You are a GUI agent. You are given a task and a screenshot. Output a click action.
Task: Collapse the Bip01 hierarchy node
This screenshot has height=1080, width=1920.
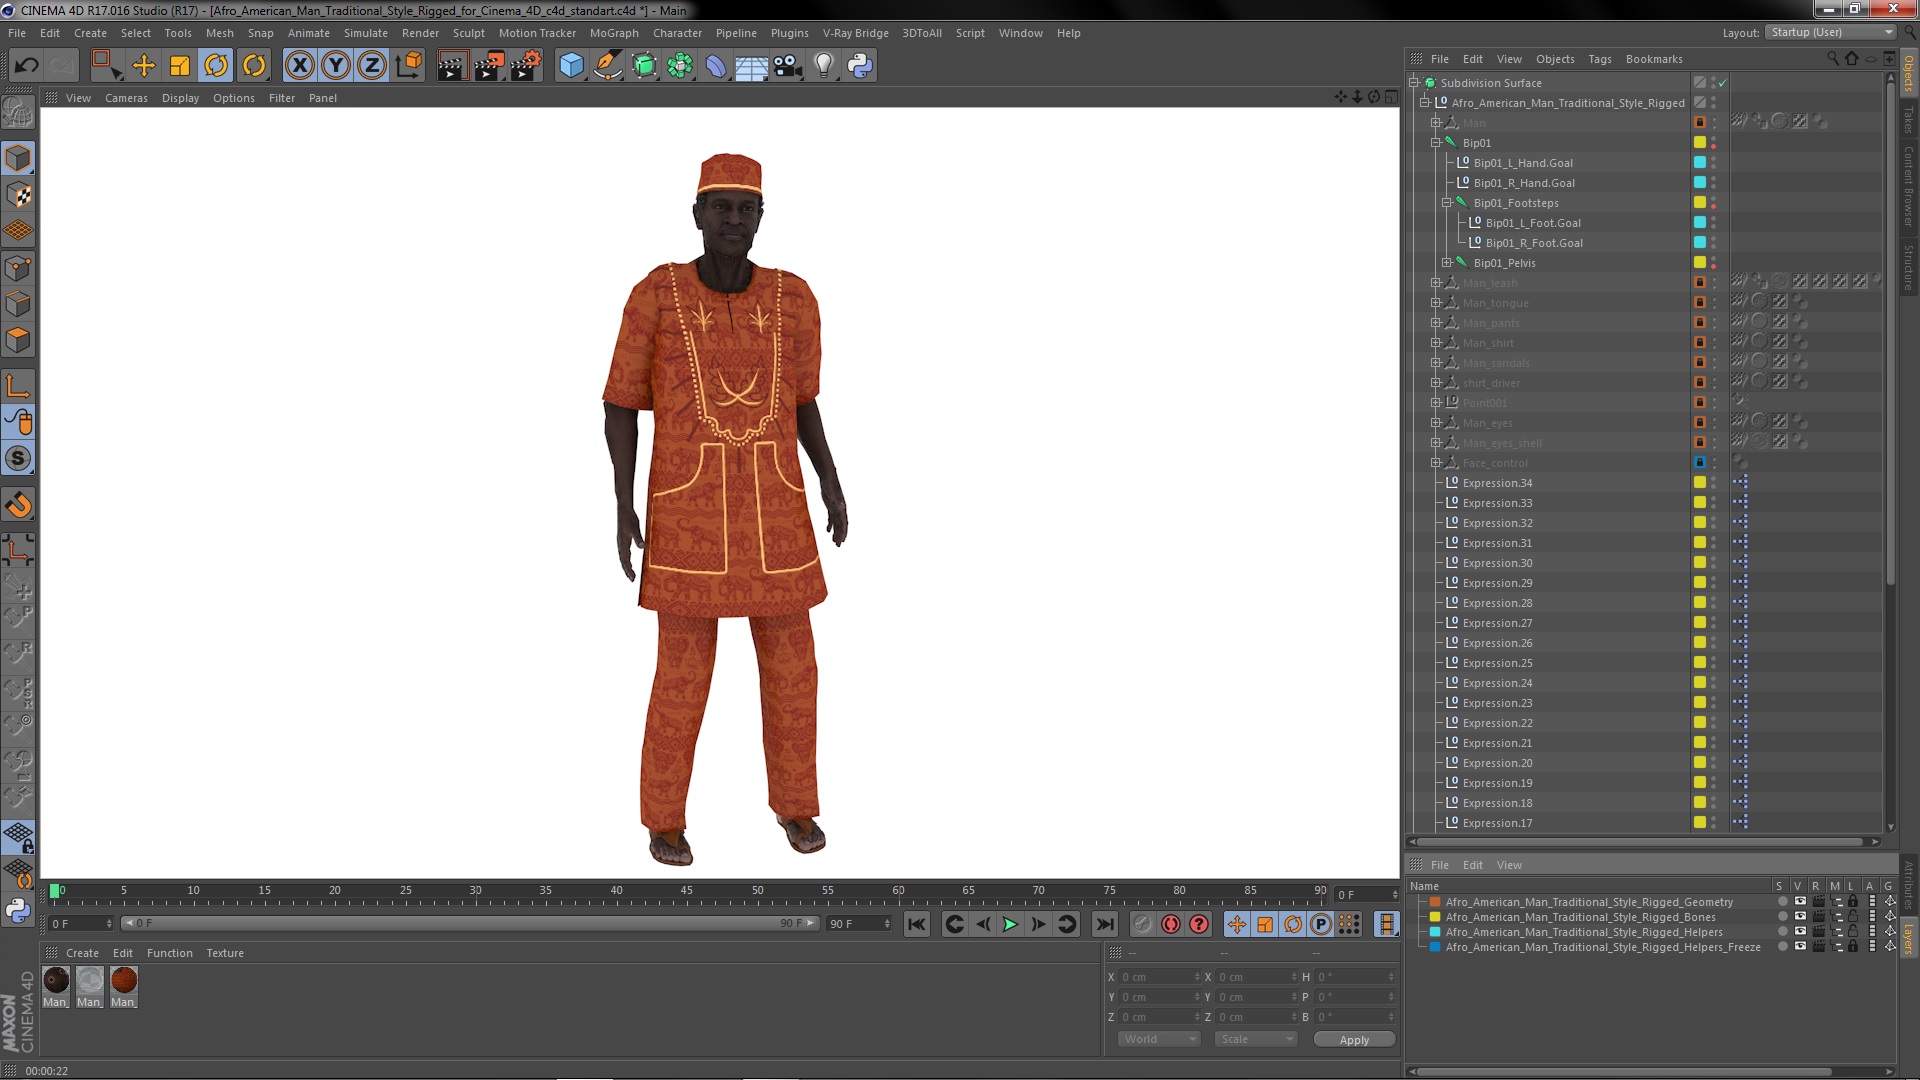(x=1436, y=143)
